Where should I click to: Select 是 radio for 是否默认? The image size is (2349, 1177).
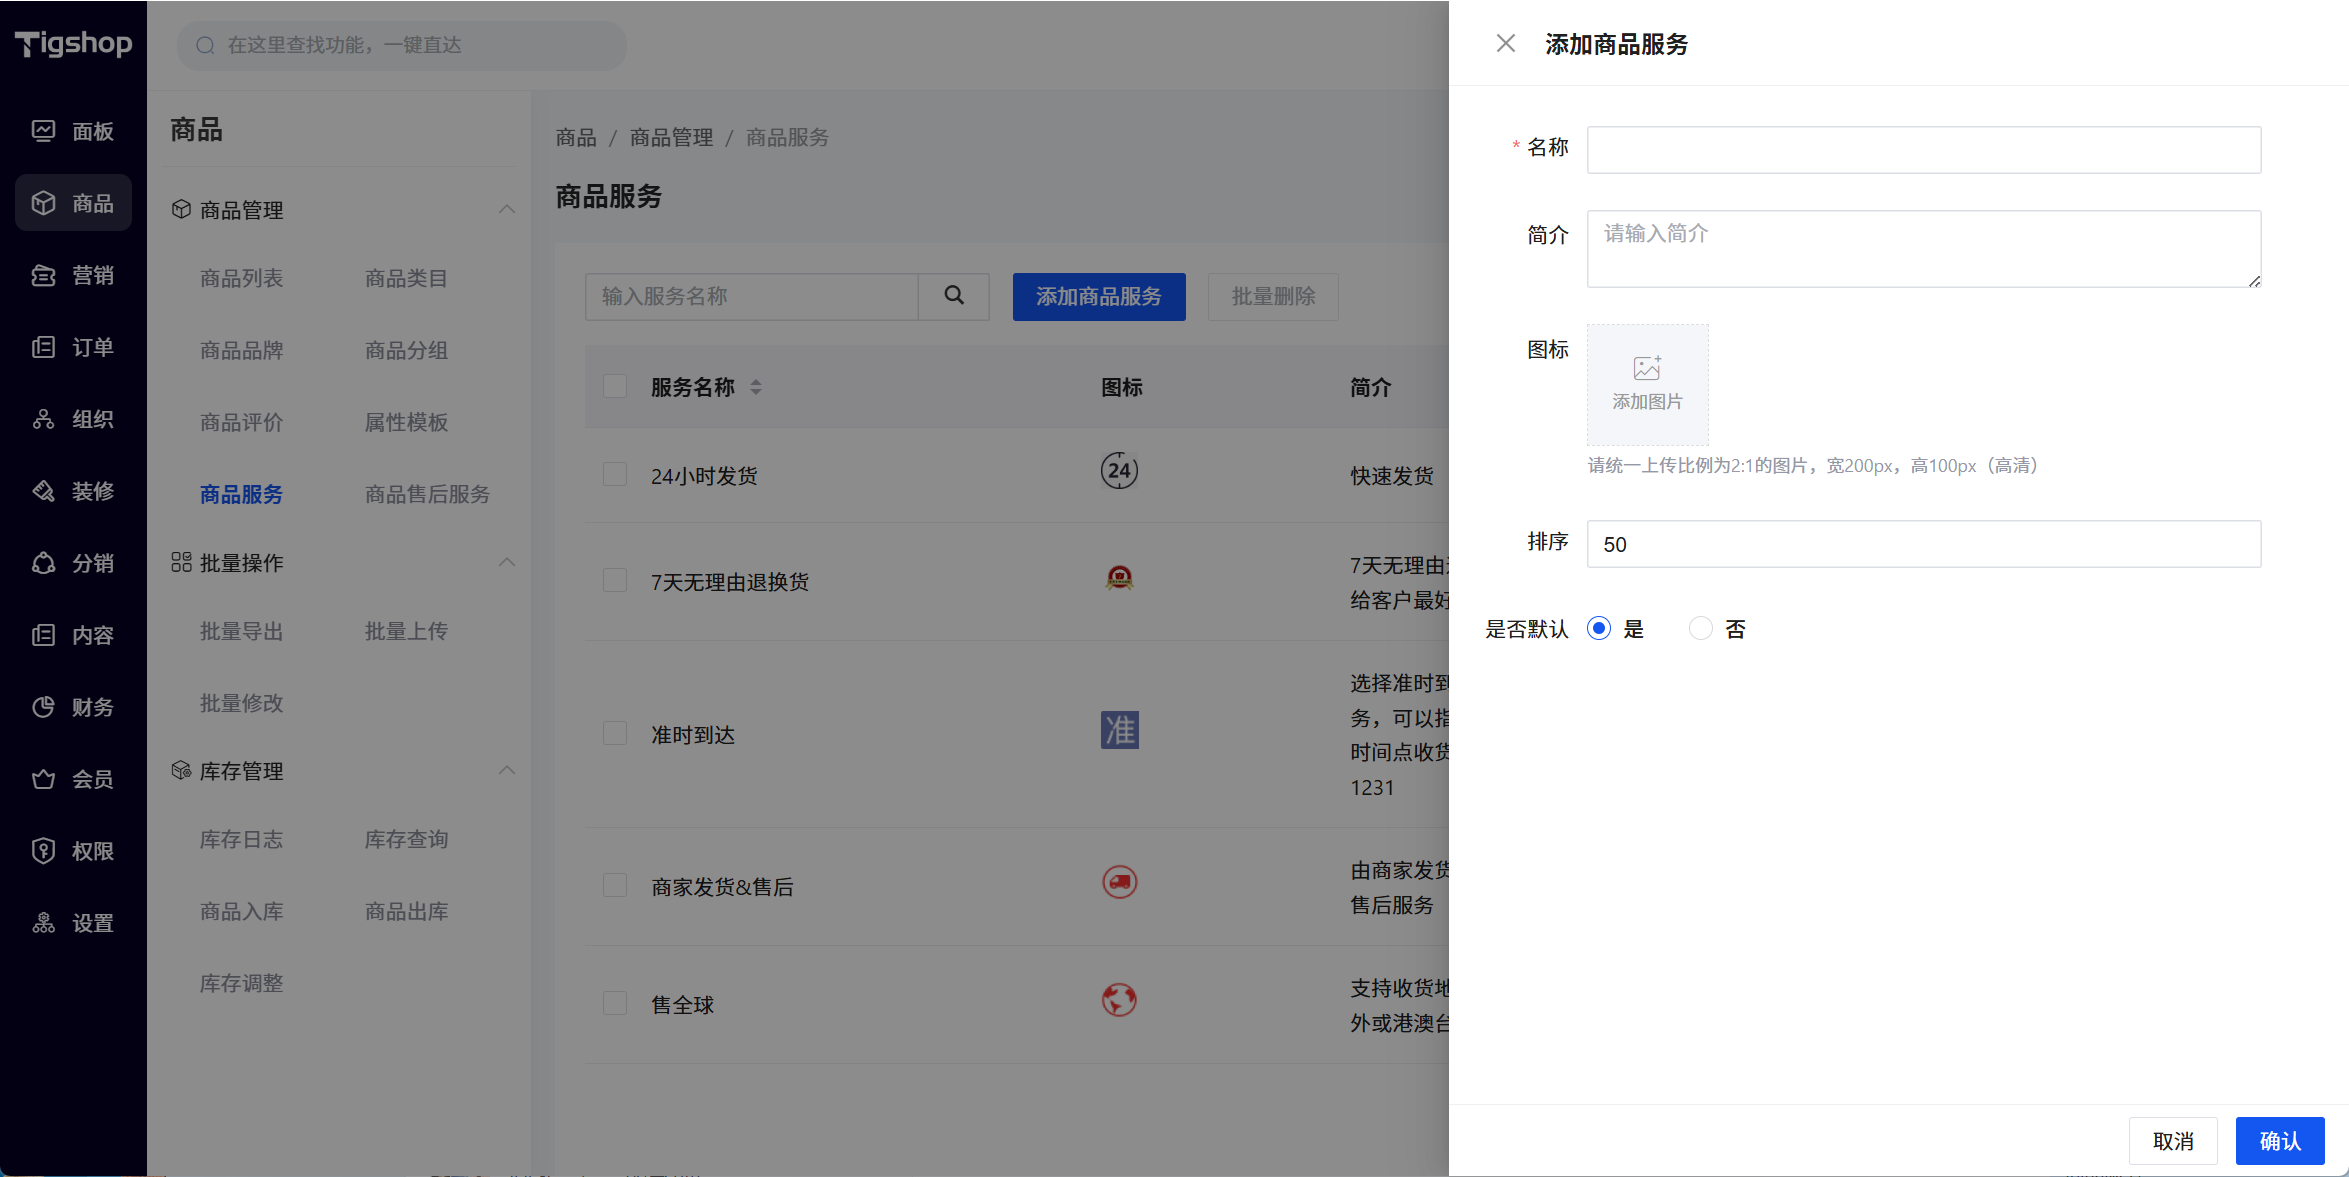tap(1599, 629)
